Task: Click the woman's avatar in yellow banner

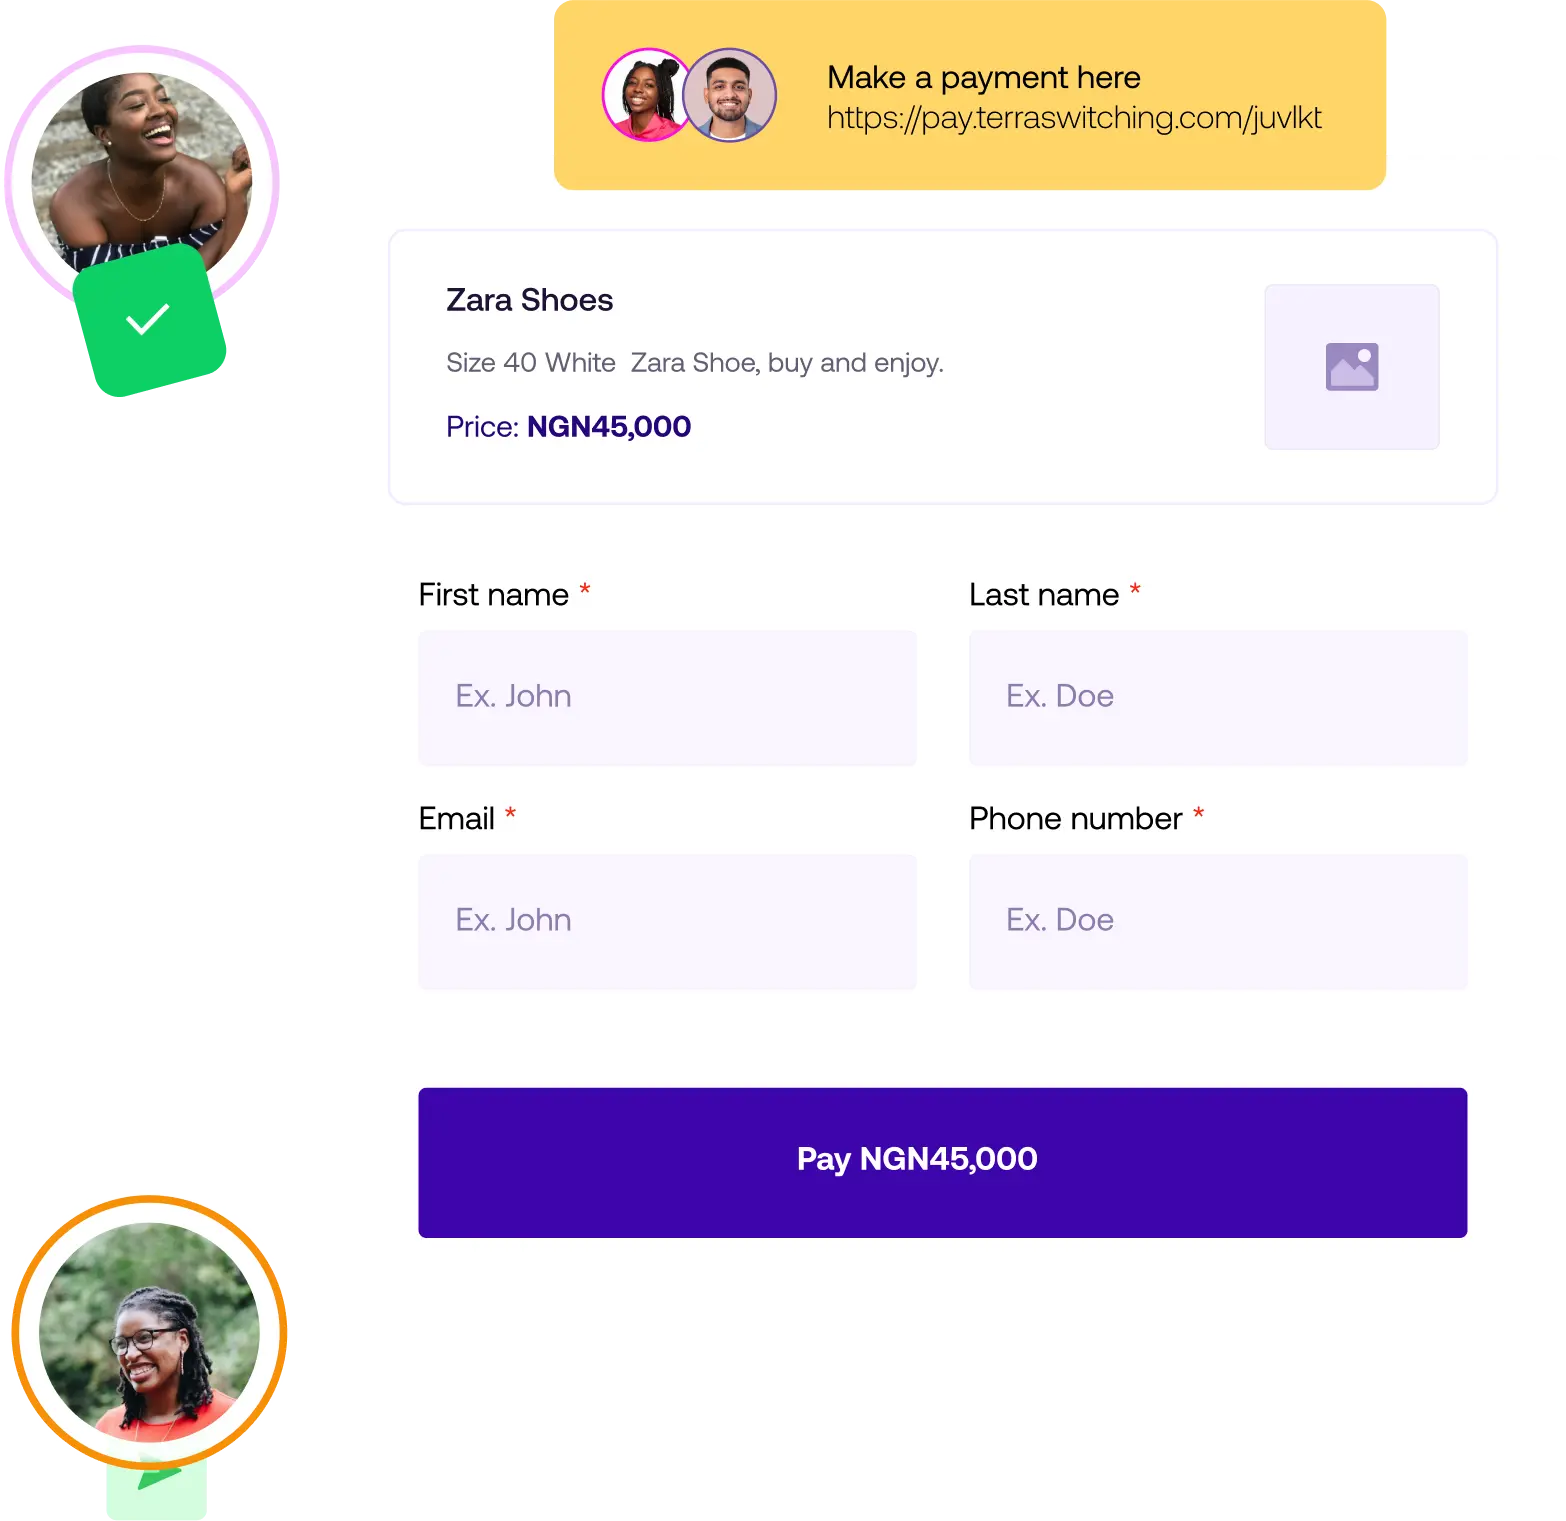Action: point(645,95)
